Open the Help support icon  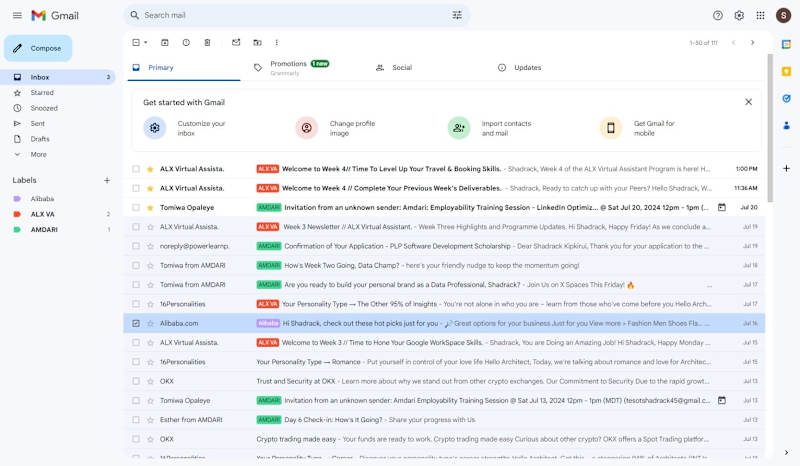pyautogui.click(x=718, y=15)
